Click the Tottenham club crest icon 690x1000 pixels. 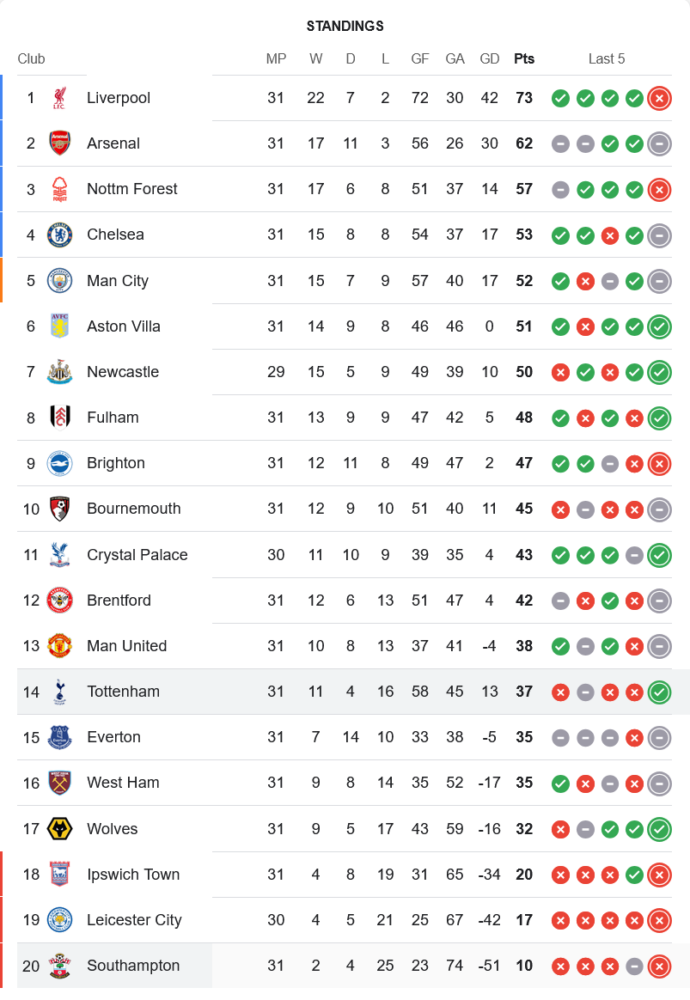[x=59, y=692]
